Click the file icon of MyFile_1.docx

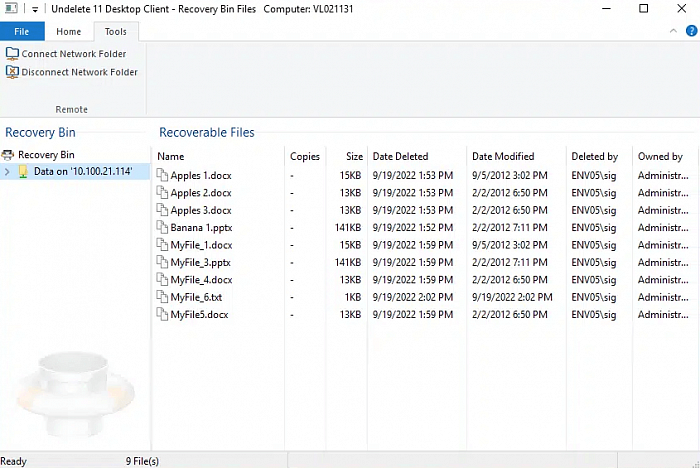[162, 245]
